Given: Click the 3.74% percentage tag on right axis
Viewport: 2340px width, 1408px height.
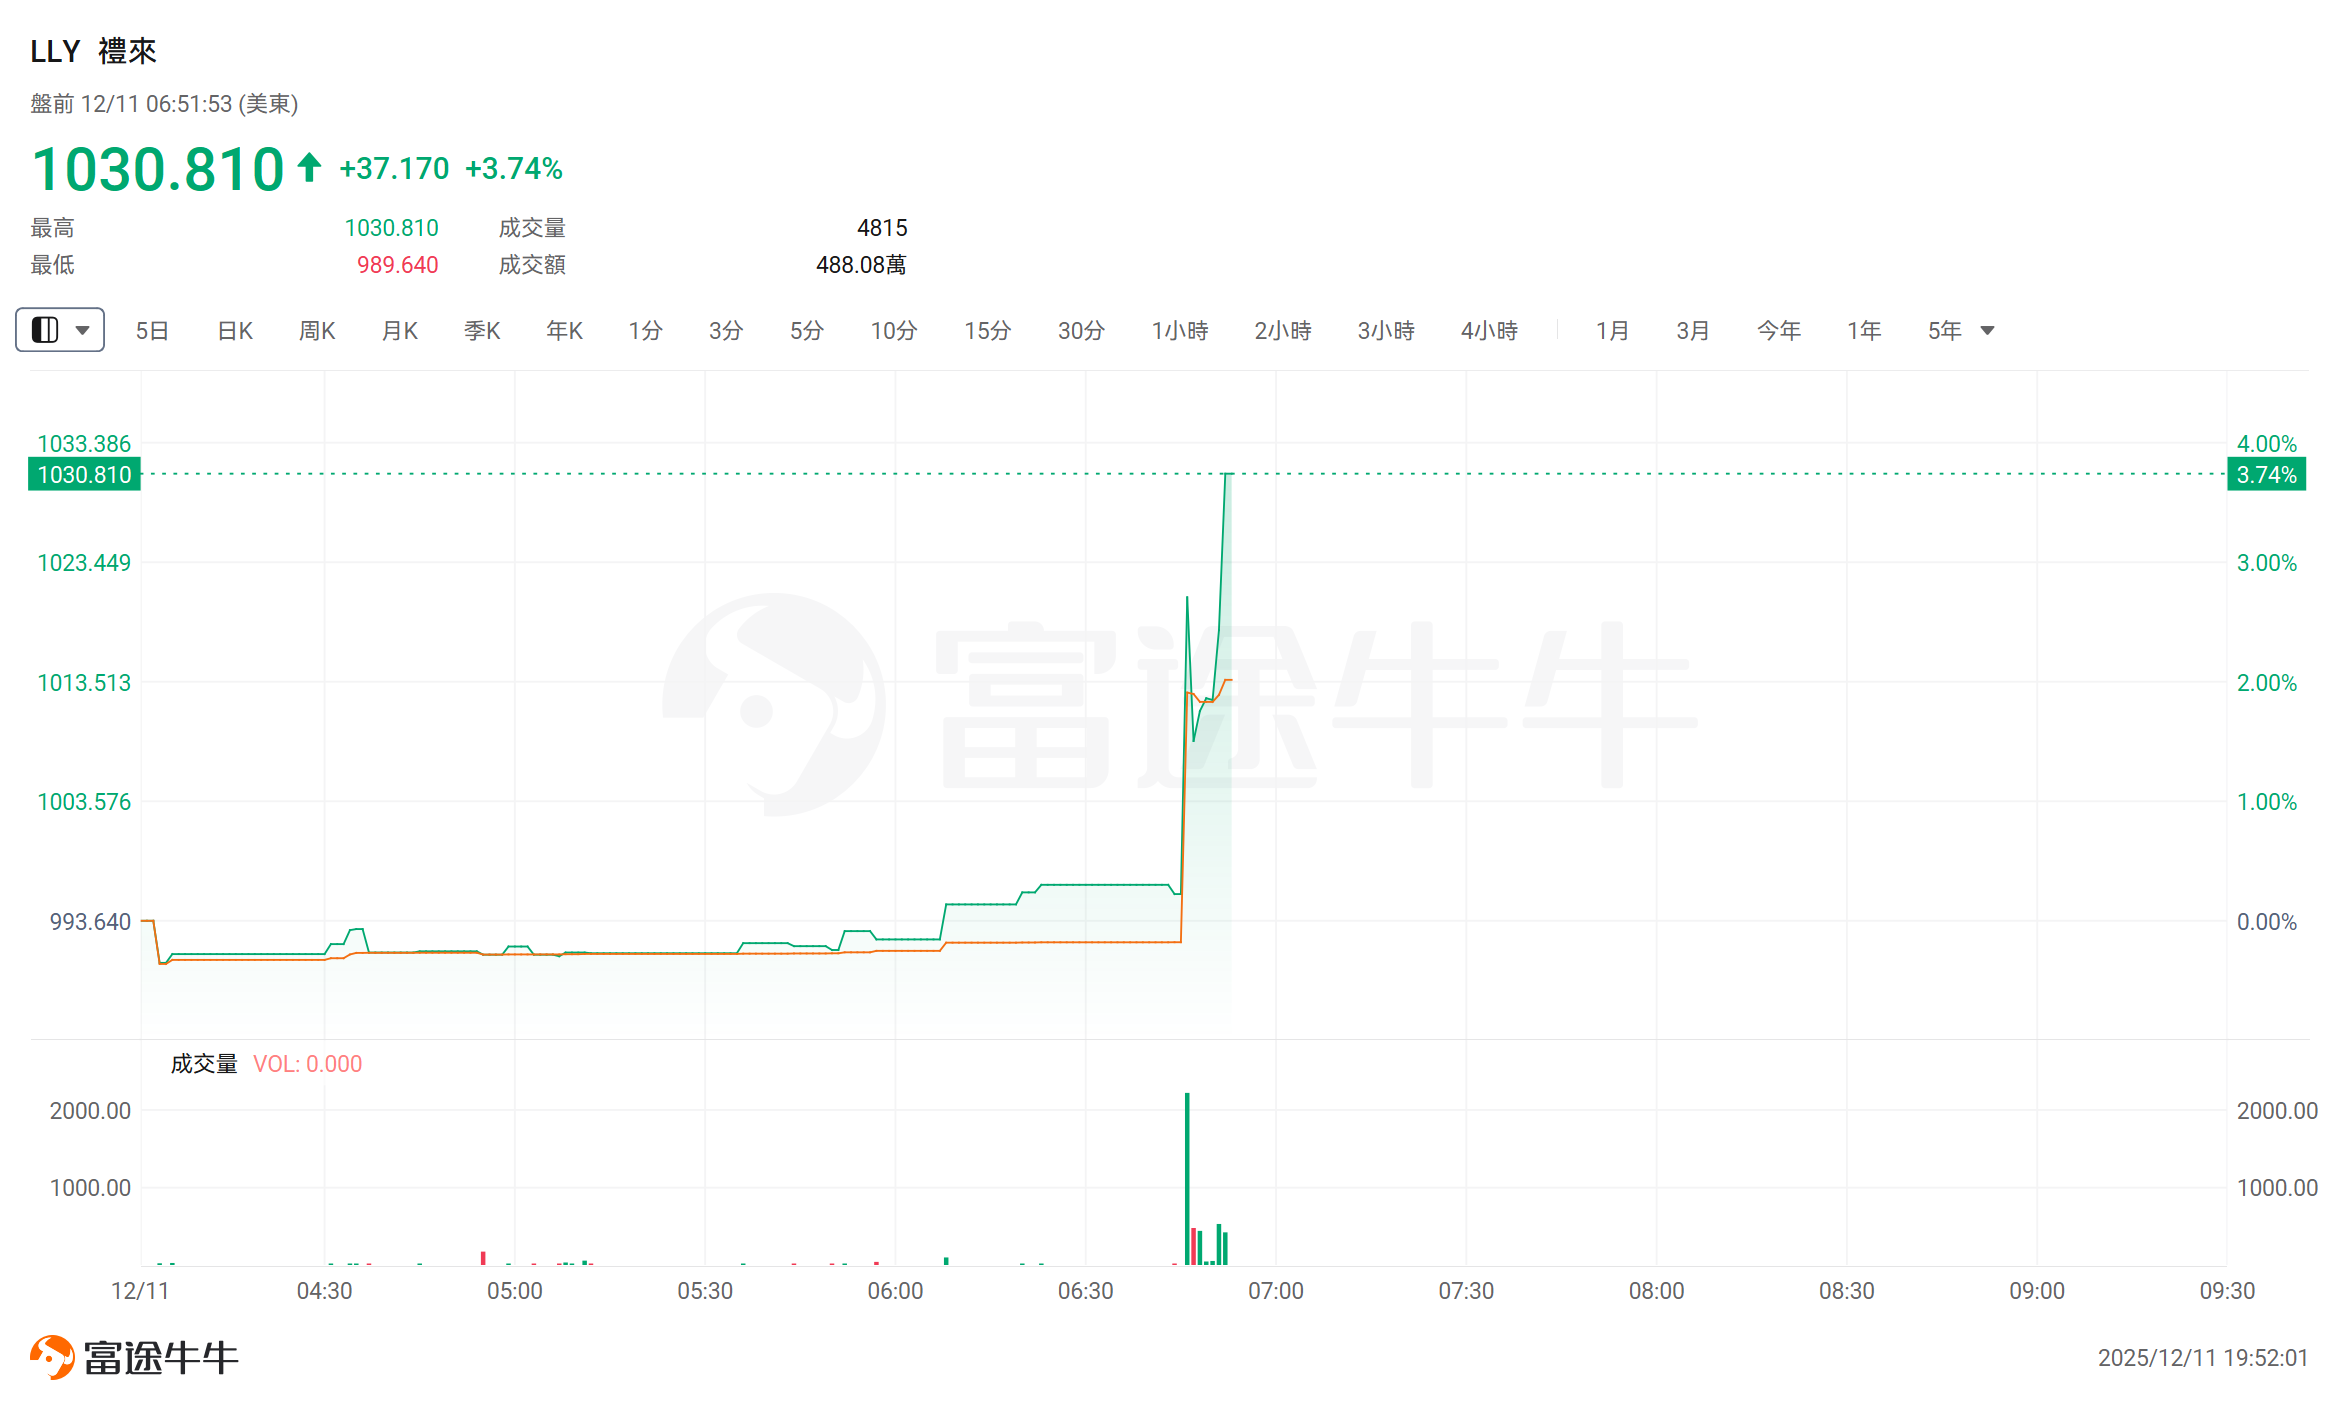Looking at the screenshot, I should [2266, 474].
